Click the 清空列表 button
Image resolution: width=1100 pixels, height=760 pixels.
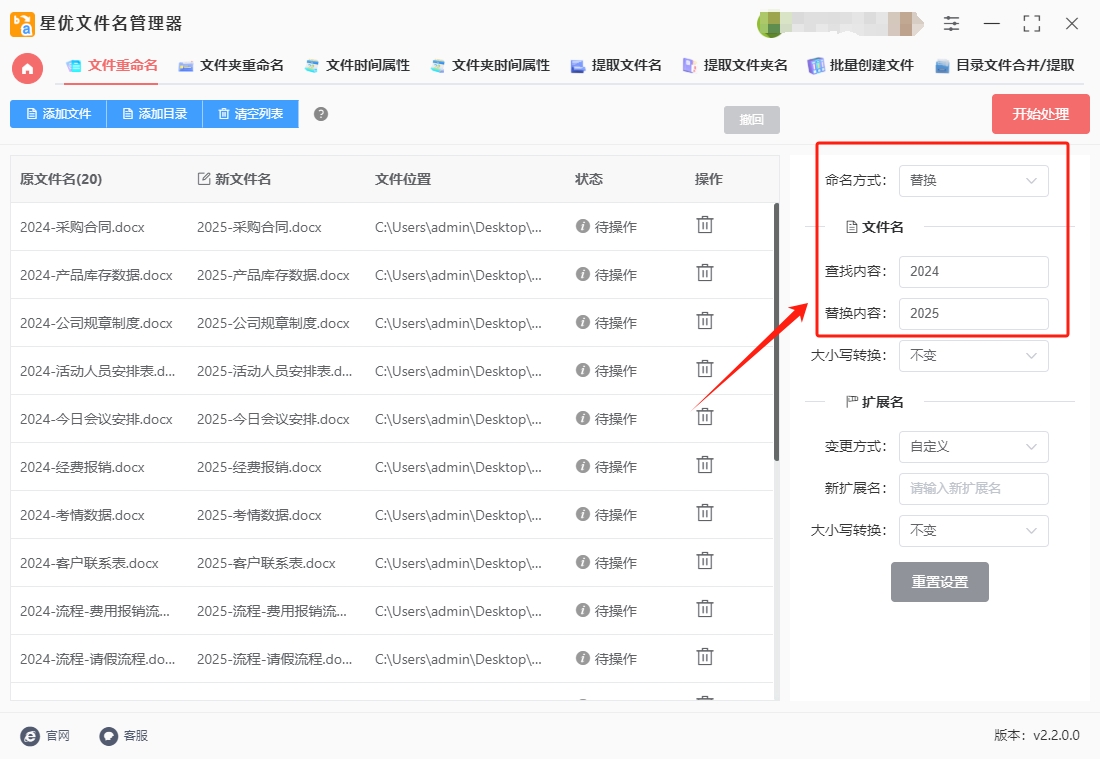tap(250, 114)
